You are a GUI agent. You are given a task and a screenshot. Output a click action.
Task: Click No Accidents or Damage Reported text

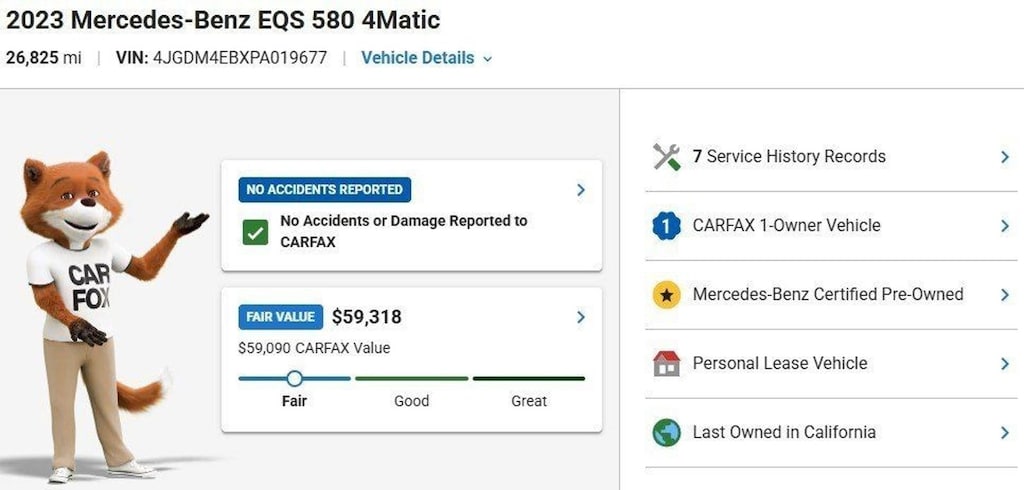tap(404, 231)
